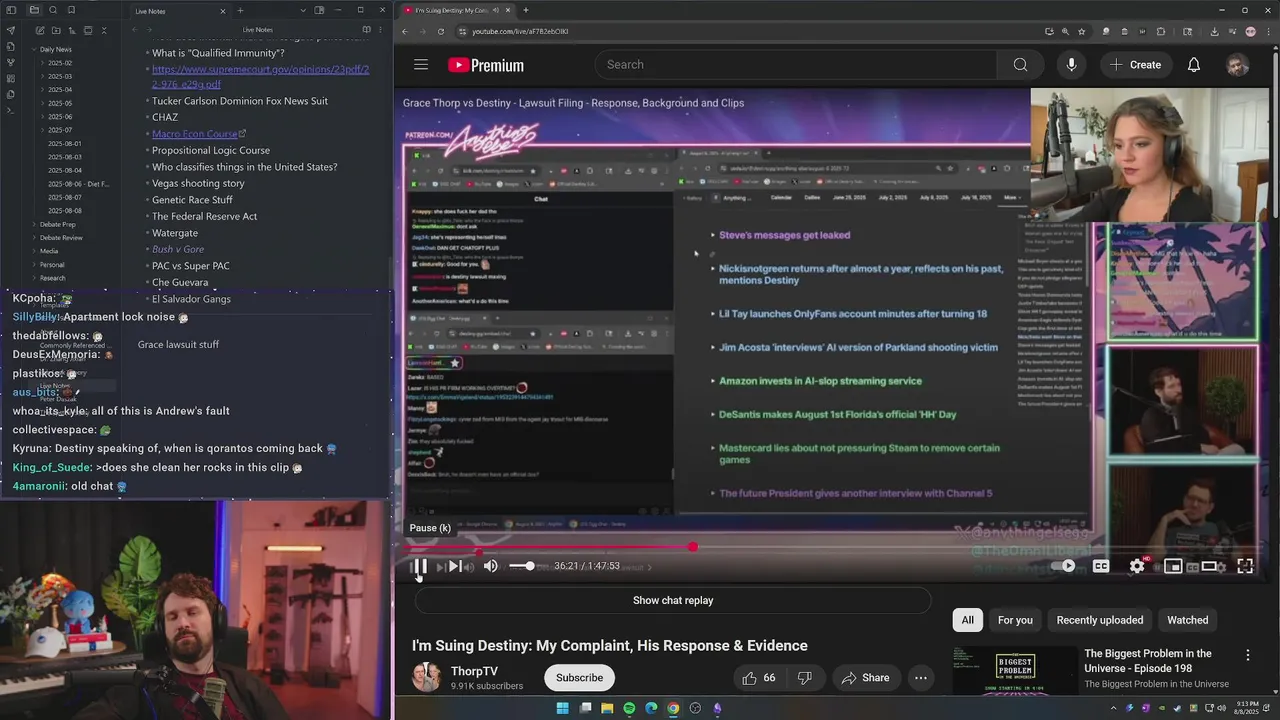This screenshot has width=1280, height=720.
Task: Subscribe to ThorpTV channel
Action: click(x=579, y=677)
